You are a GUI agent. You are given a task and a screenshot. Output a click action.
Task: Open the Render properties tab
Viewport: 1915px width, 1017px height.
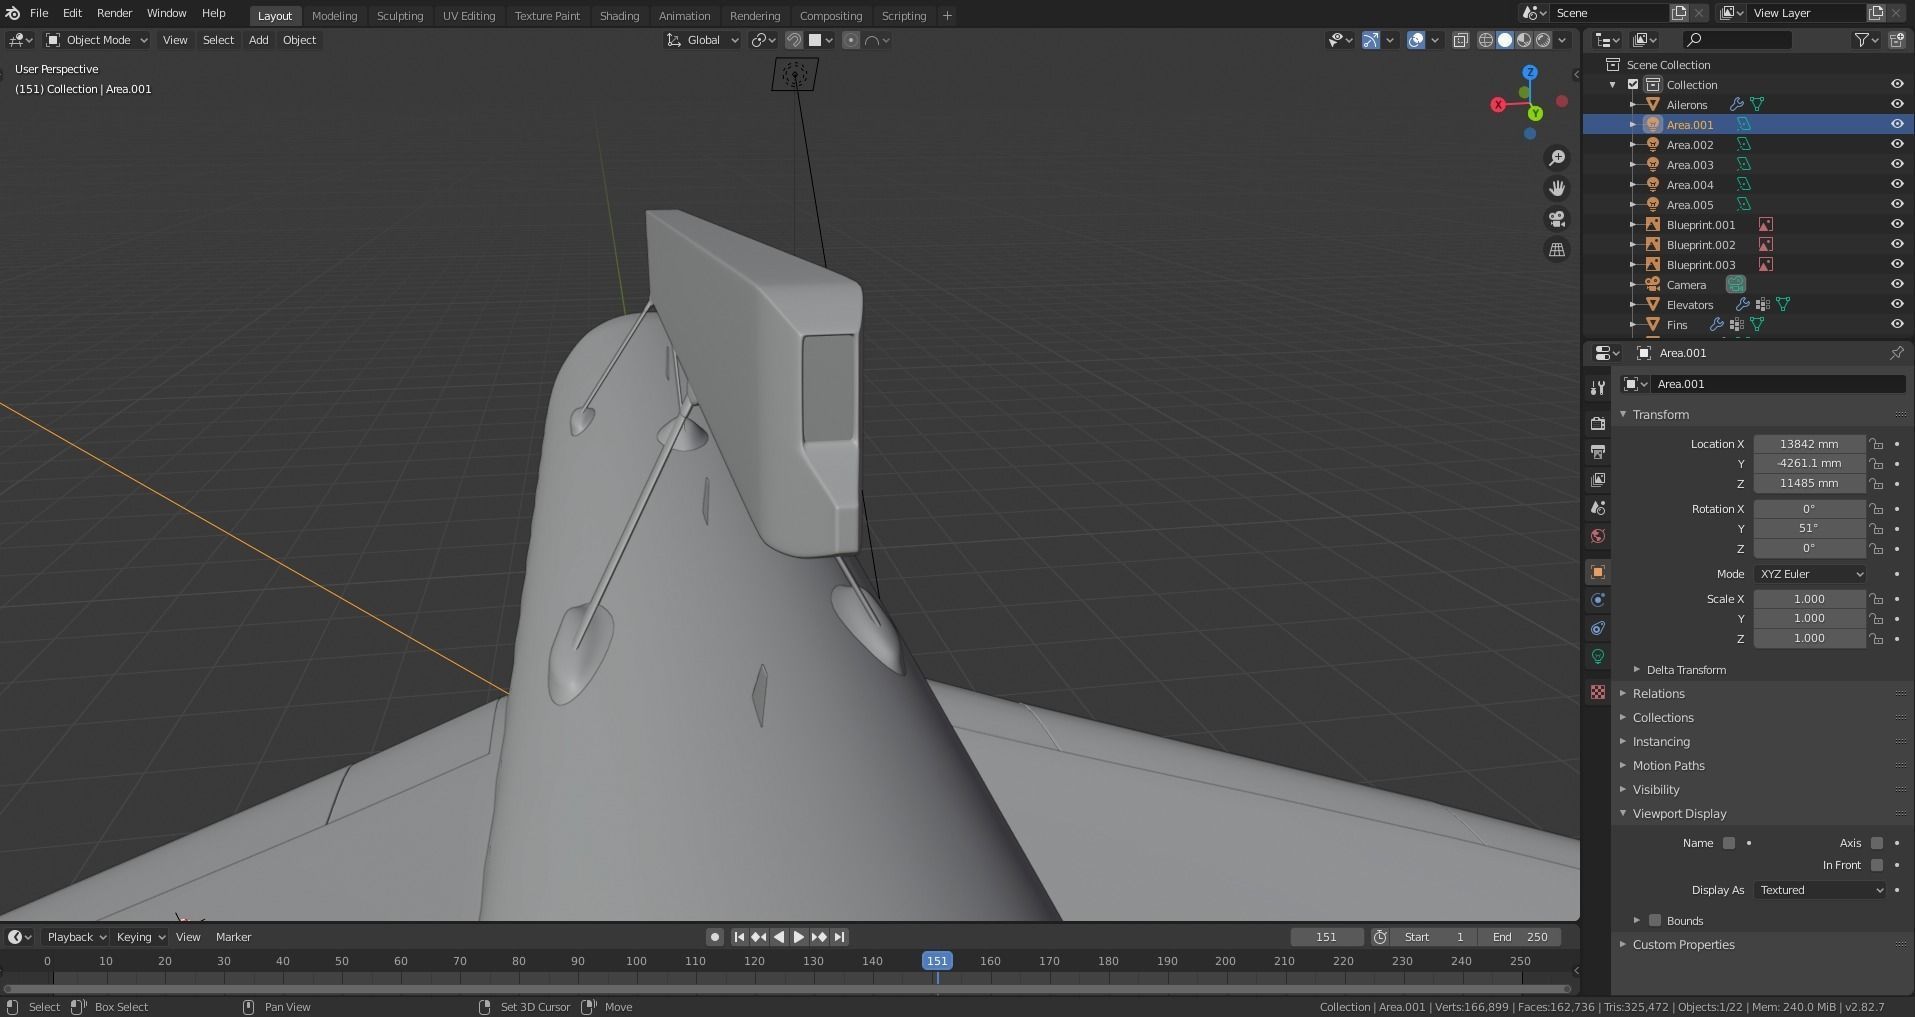pyautogui.click(x=1598, y=424)
